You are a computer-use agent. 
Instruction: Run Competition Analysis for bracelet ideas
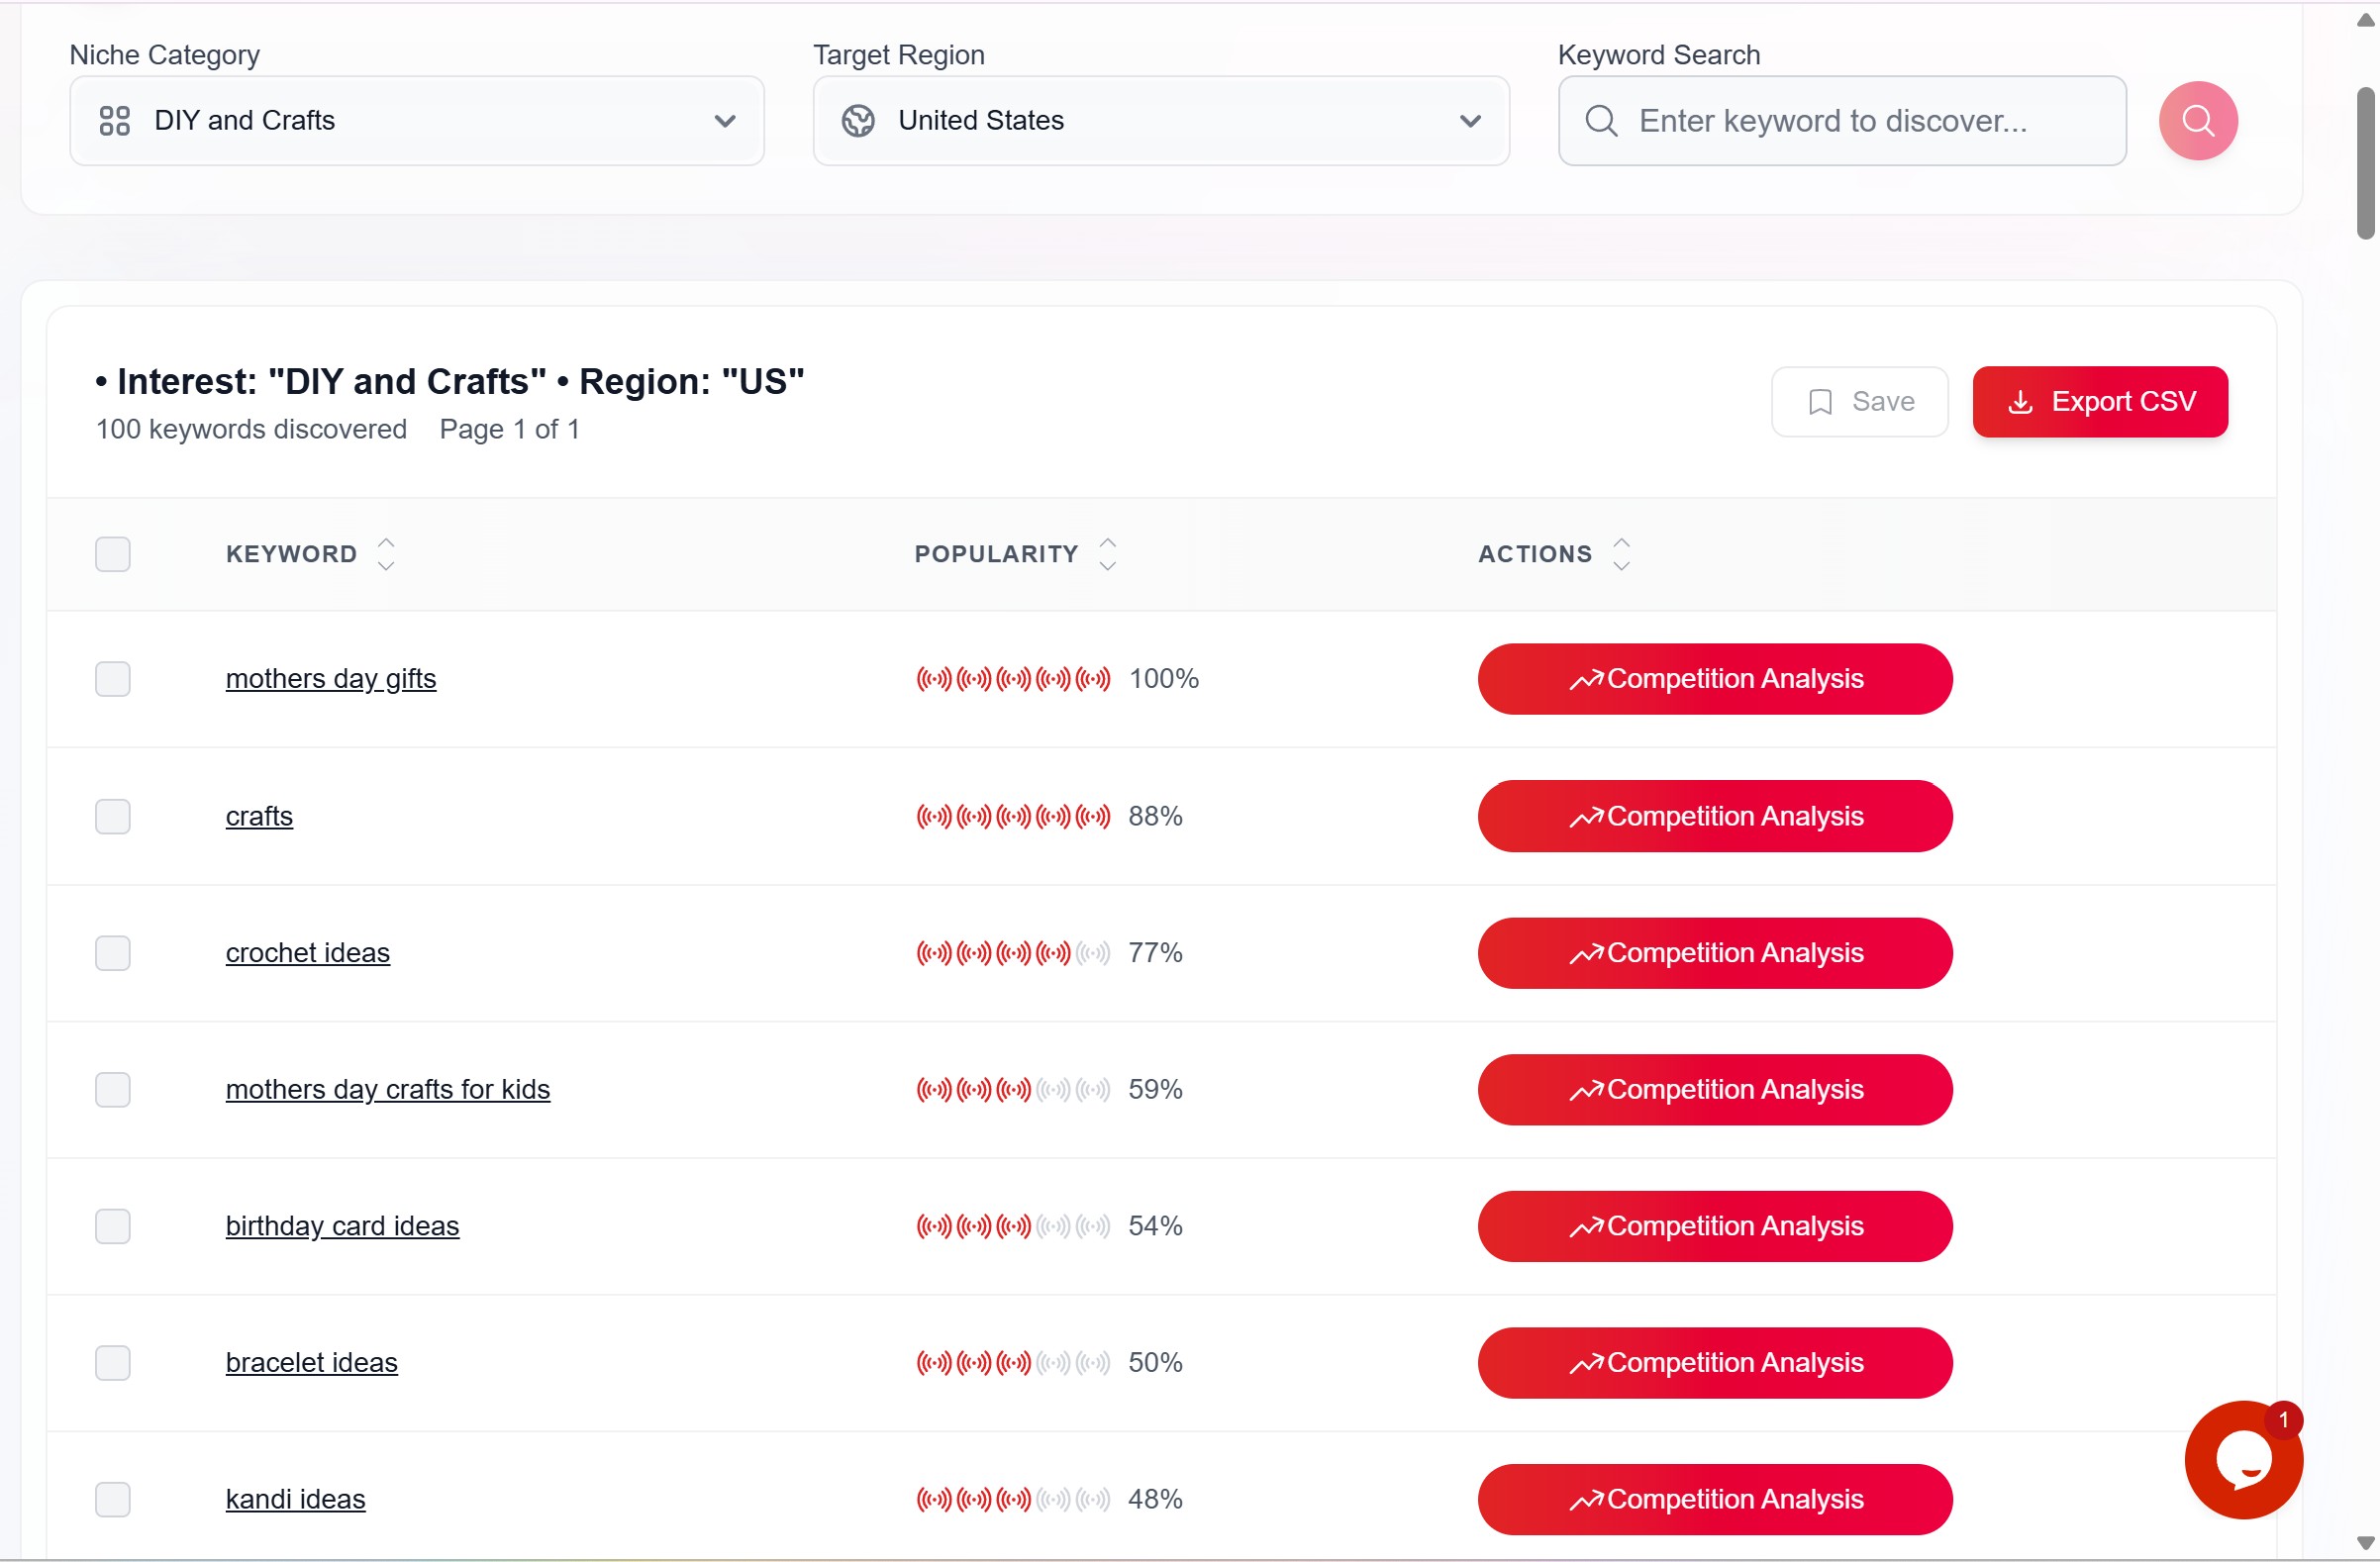1714,1363
